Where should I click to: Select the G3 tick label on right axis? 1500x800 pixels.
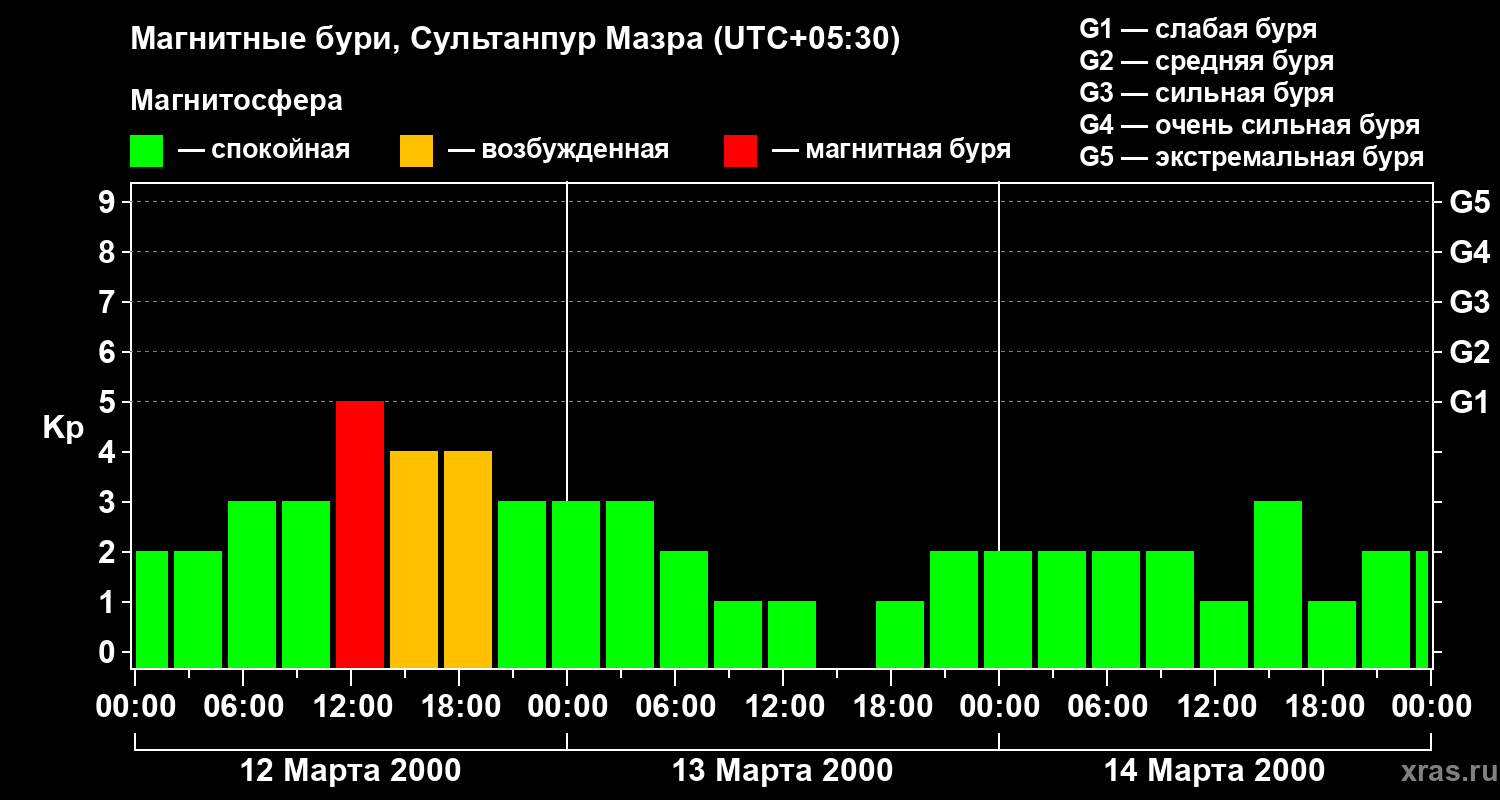(1469, 302)
